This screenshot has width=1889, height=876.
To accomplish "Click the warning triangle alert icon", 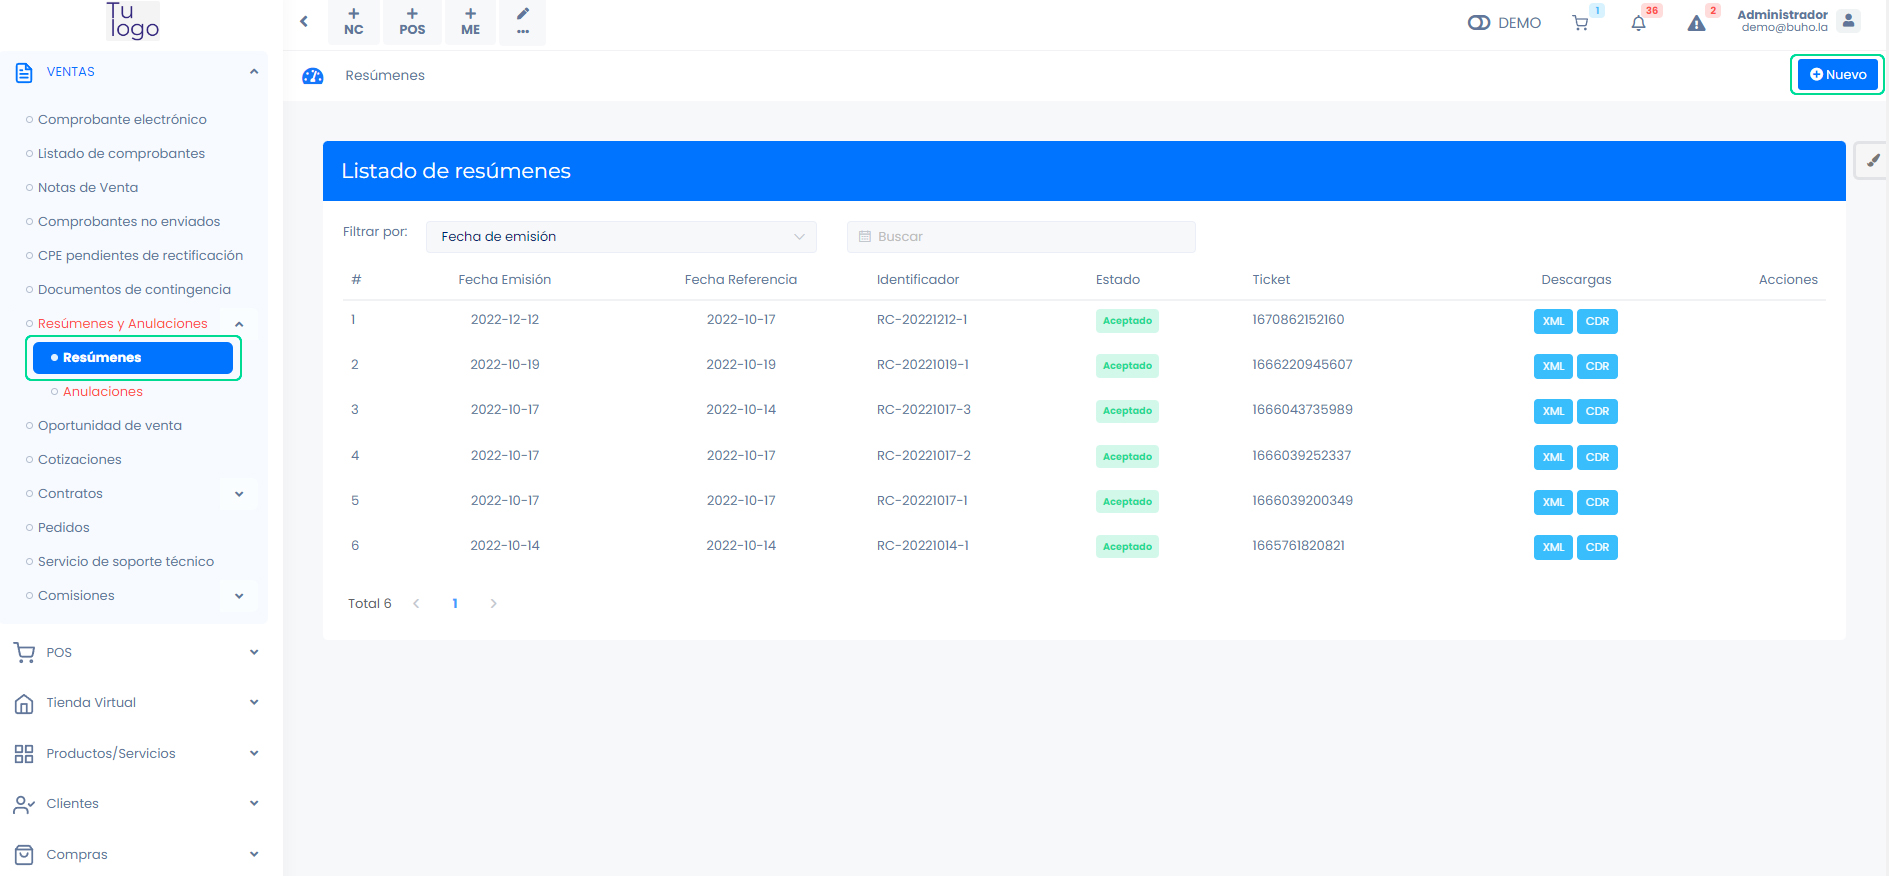I will click(1696, 23).
